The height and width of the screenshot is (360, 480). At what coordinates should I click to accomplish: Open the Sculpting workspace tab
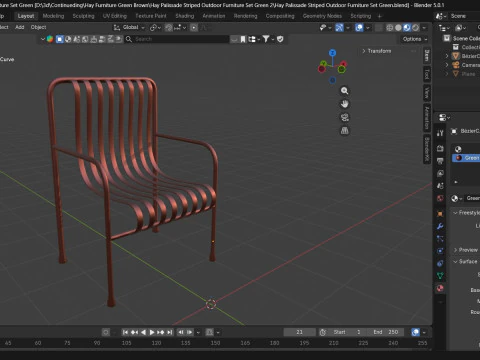(x=83, y=16)
